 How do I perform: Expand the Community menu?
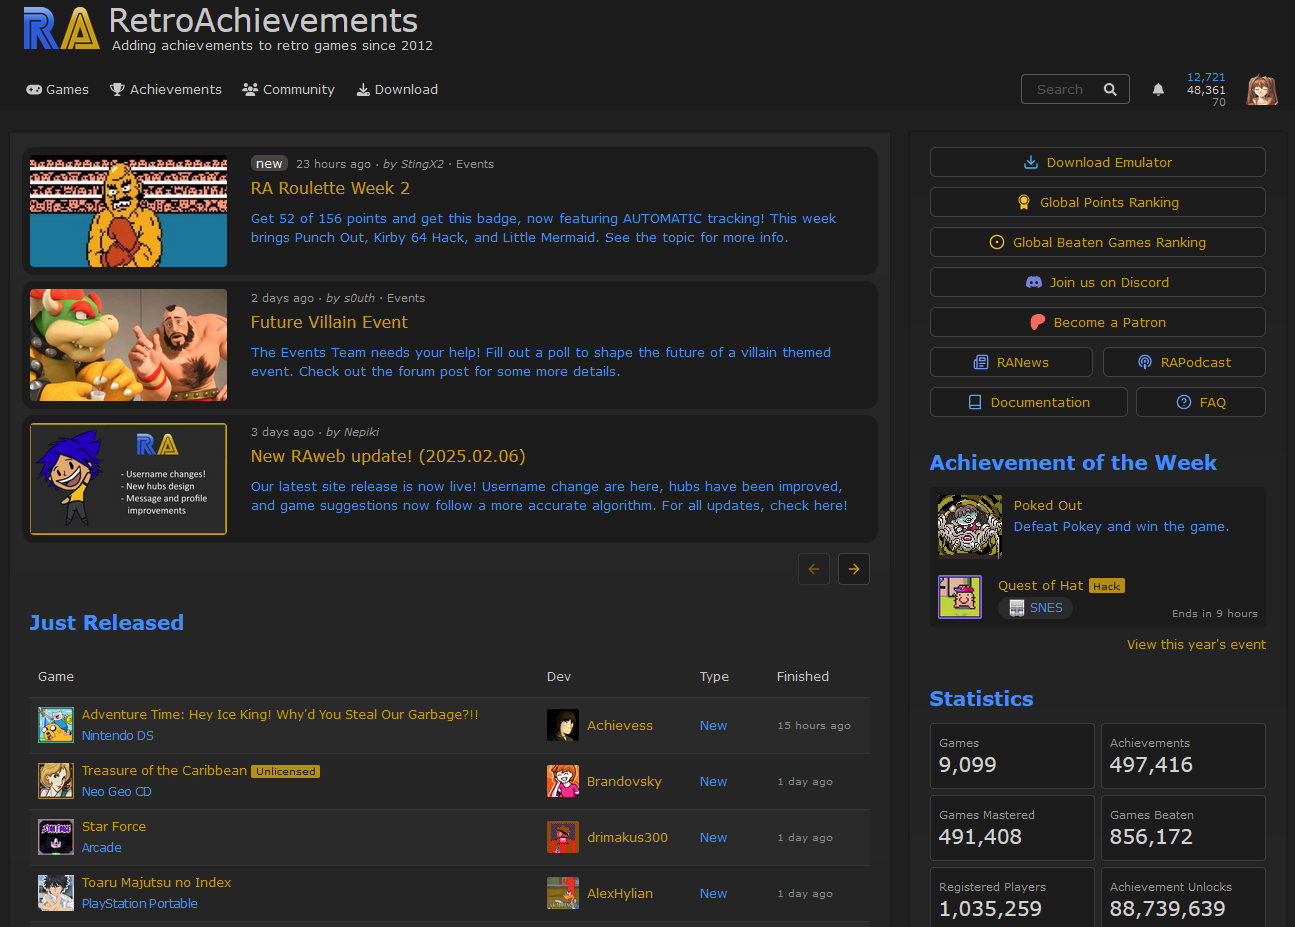288,89
